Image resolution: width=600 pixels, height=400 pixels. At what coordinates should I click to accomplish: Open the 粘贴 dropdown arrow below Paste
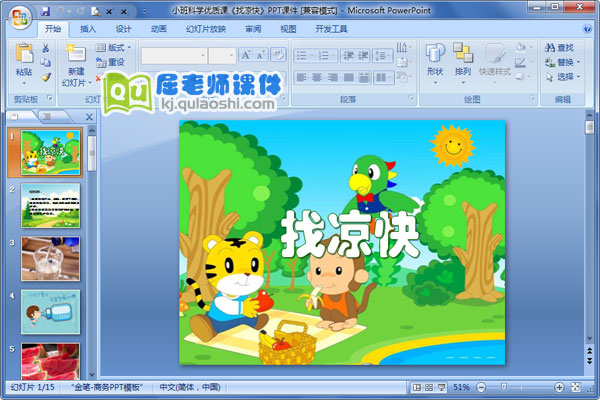point(24,83)
